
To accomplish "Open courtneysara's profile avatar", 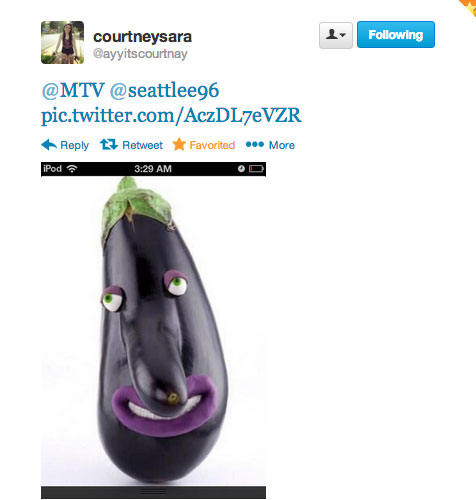I will (x=62, y=42).
